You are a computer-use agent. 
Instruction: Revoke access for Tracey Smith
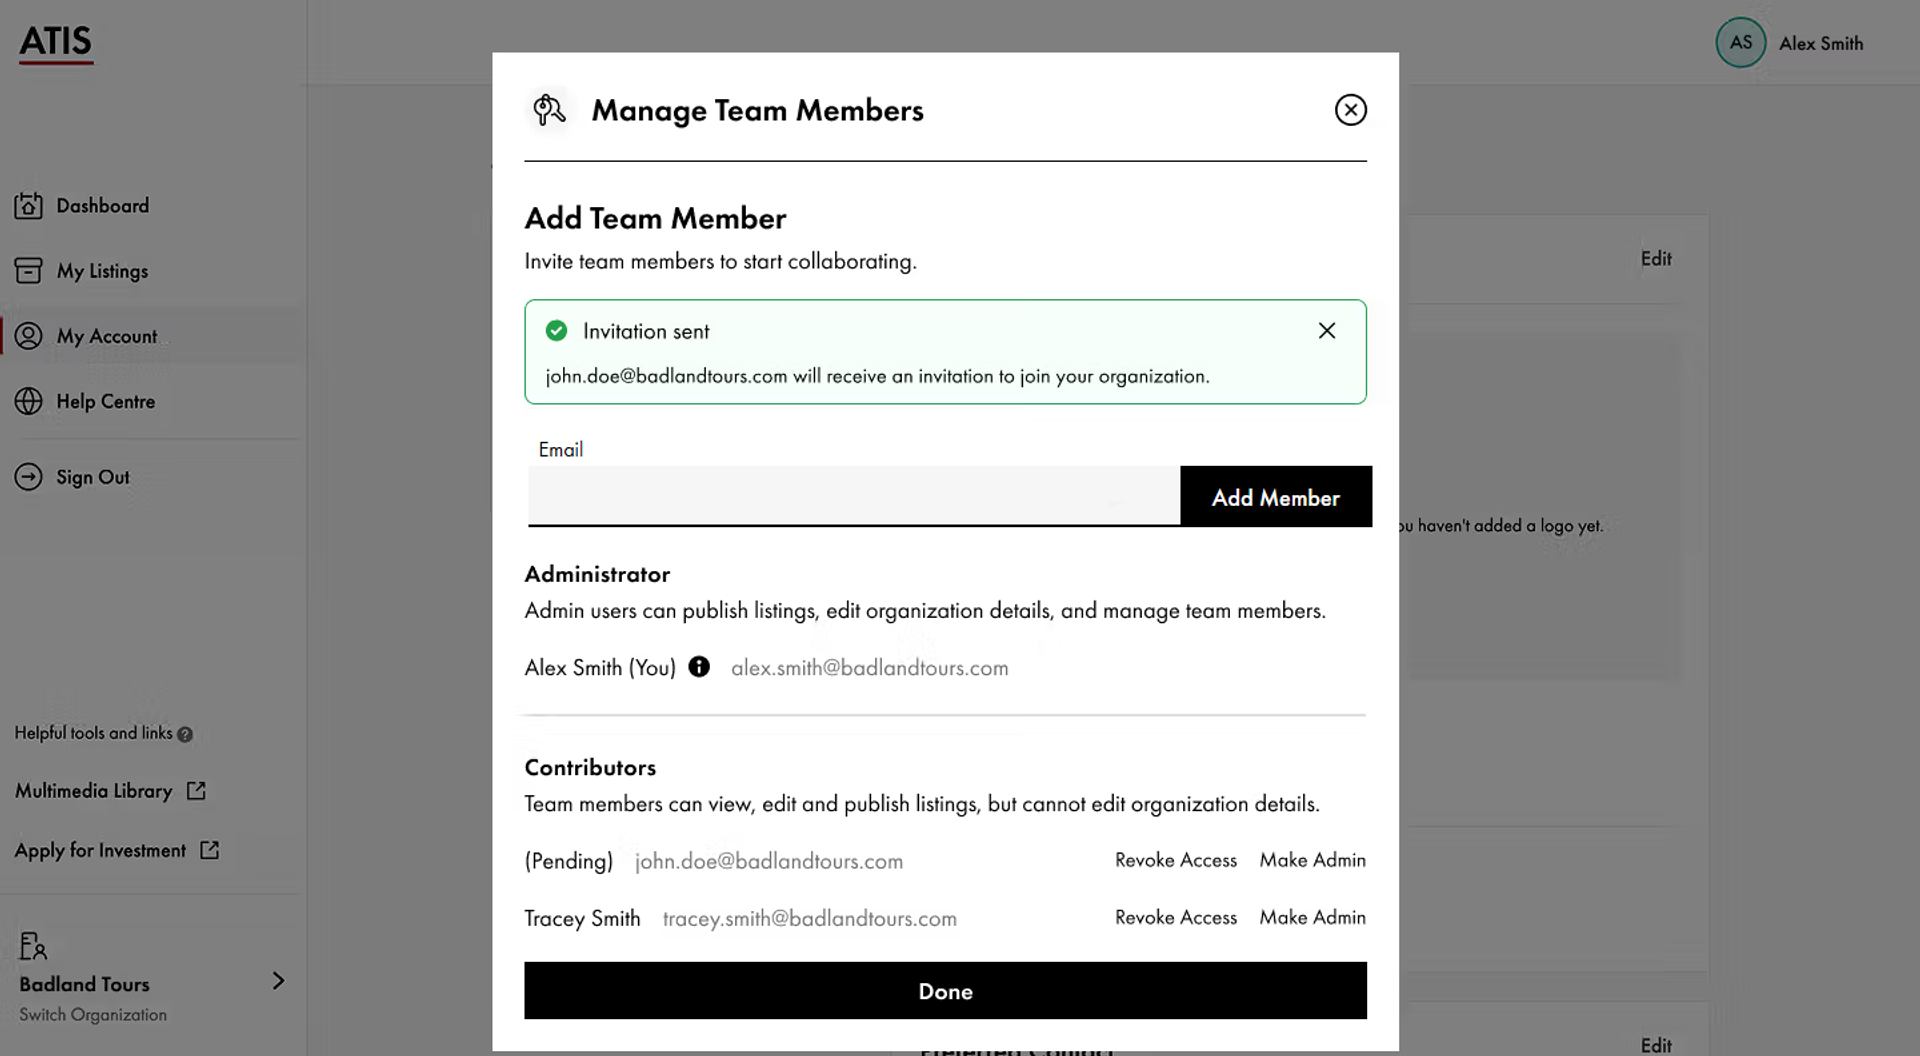(x=1176, y=918)
